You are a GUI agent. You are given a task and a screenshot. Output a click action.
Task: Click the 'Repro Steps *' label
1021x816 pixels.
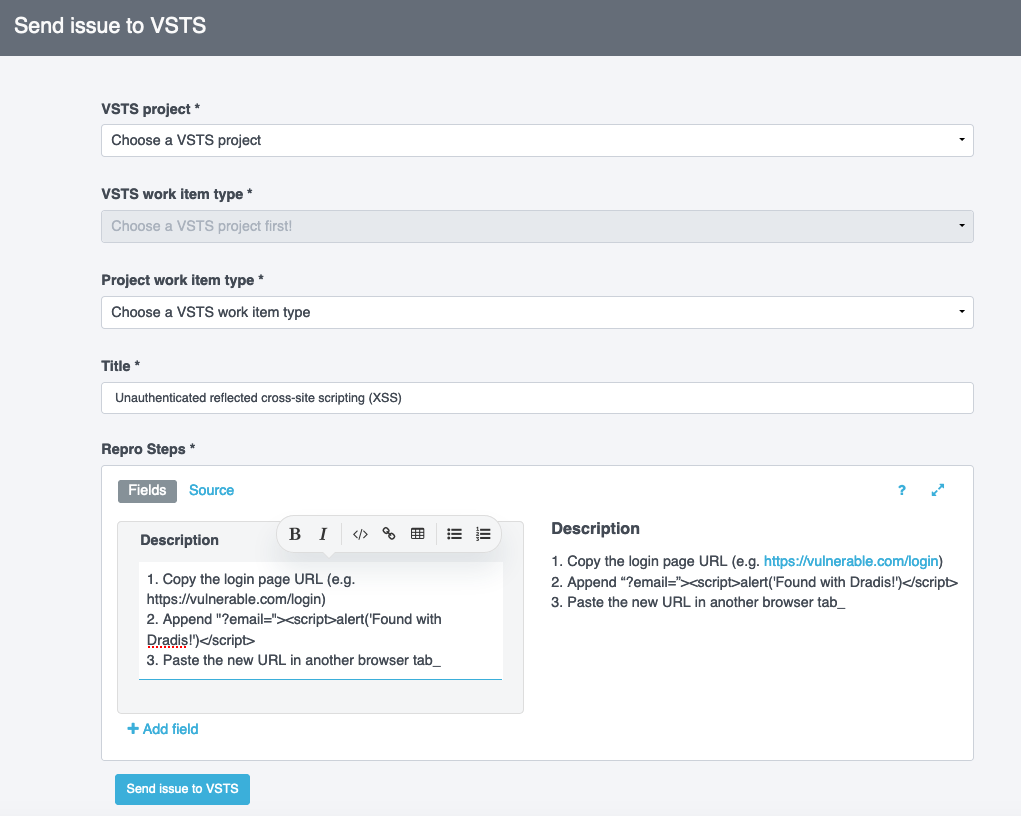[148, 449]
